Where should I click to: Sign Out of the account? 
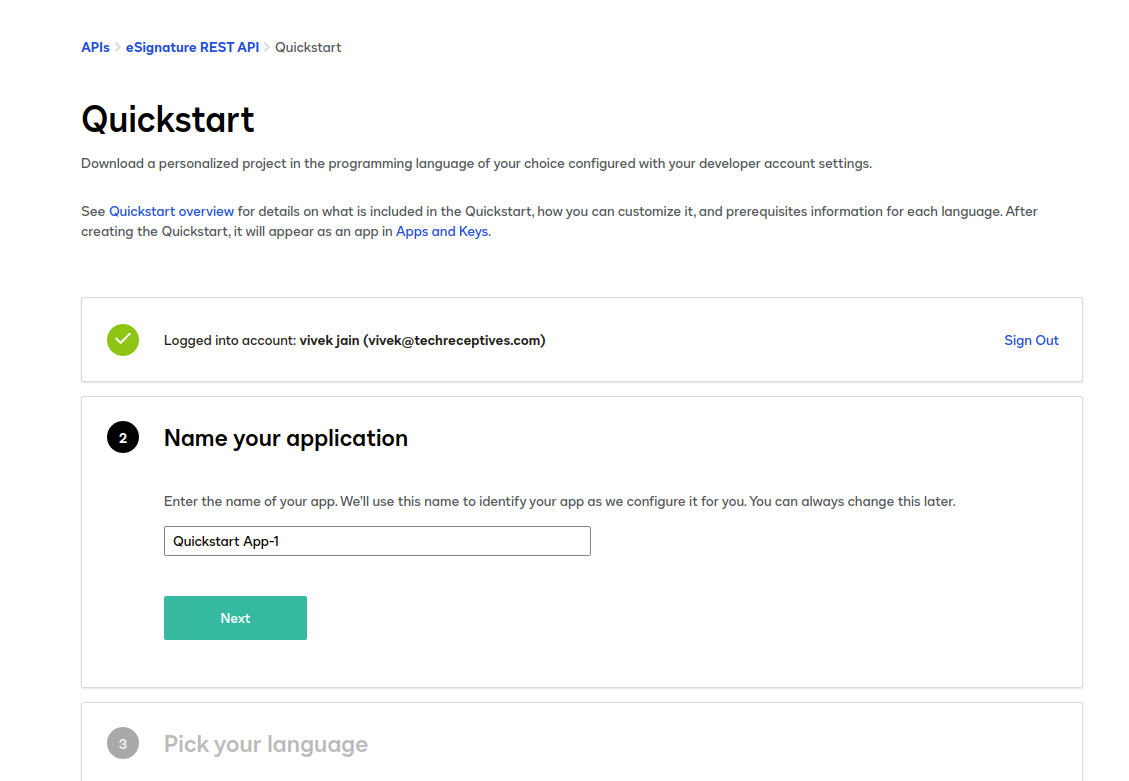click(x=1031, y=340)
